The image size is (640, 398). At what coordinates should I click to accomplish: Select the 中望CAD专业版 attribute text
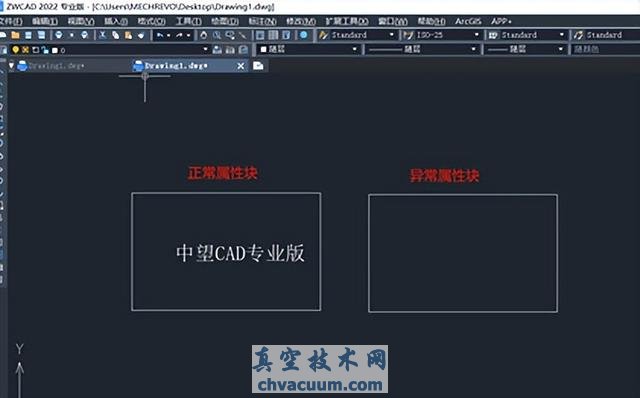tap(240, 253)
